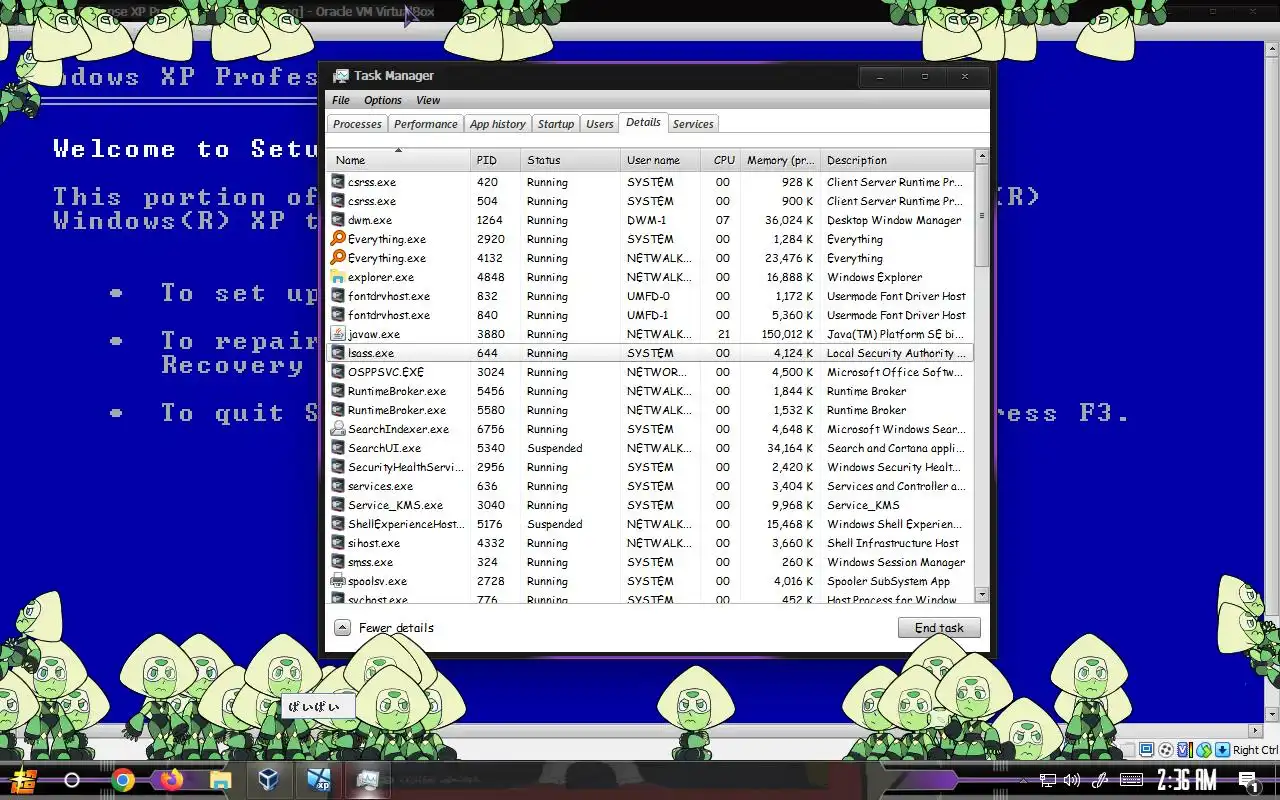Click VirtualBox blue download arrow status icon
1280x800 pixels.
pyautogui.click(x=1222, y=749)
